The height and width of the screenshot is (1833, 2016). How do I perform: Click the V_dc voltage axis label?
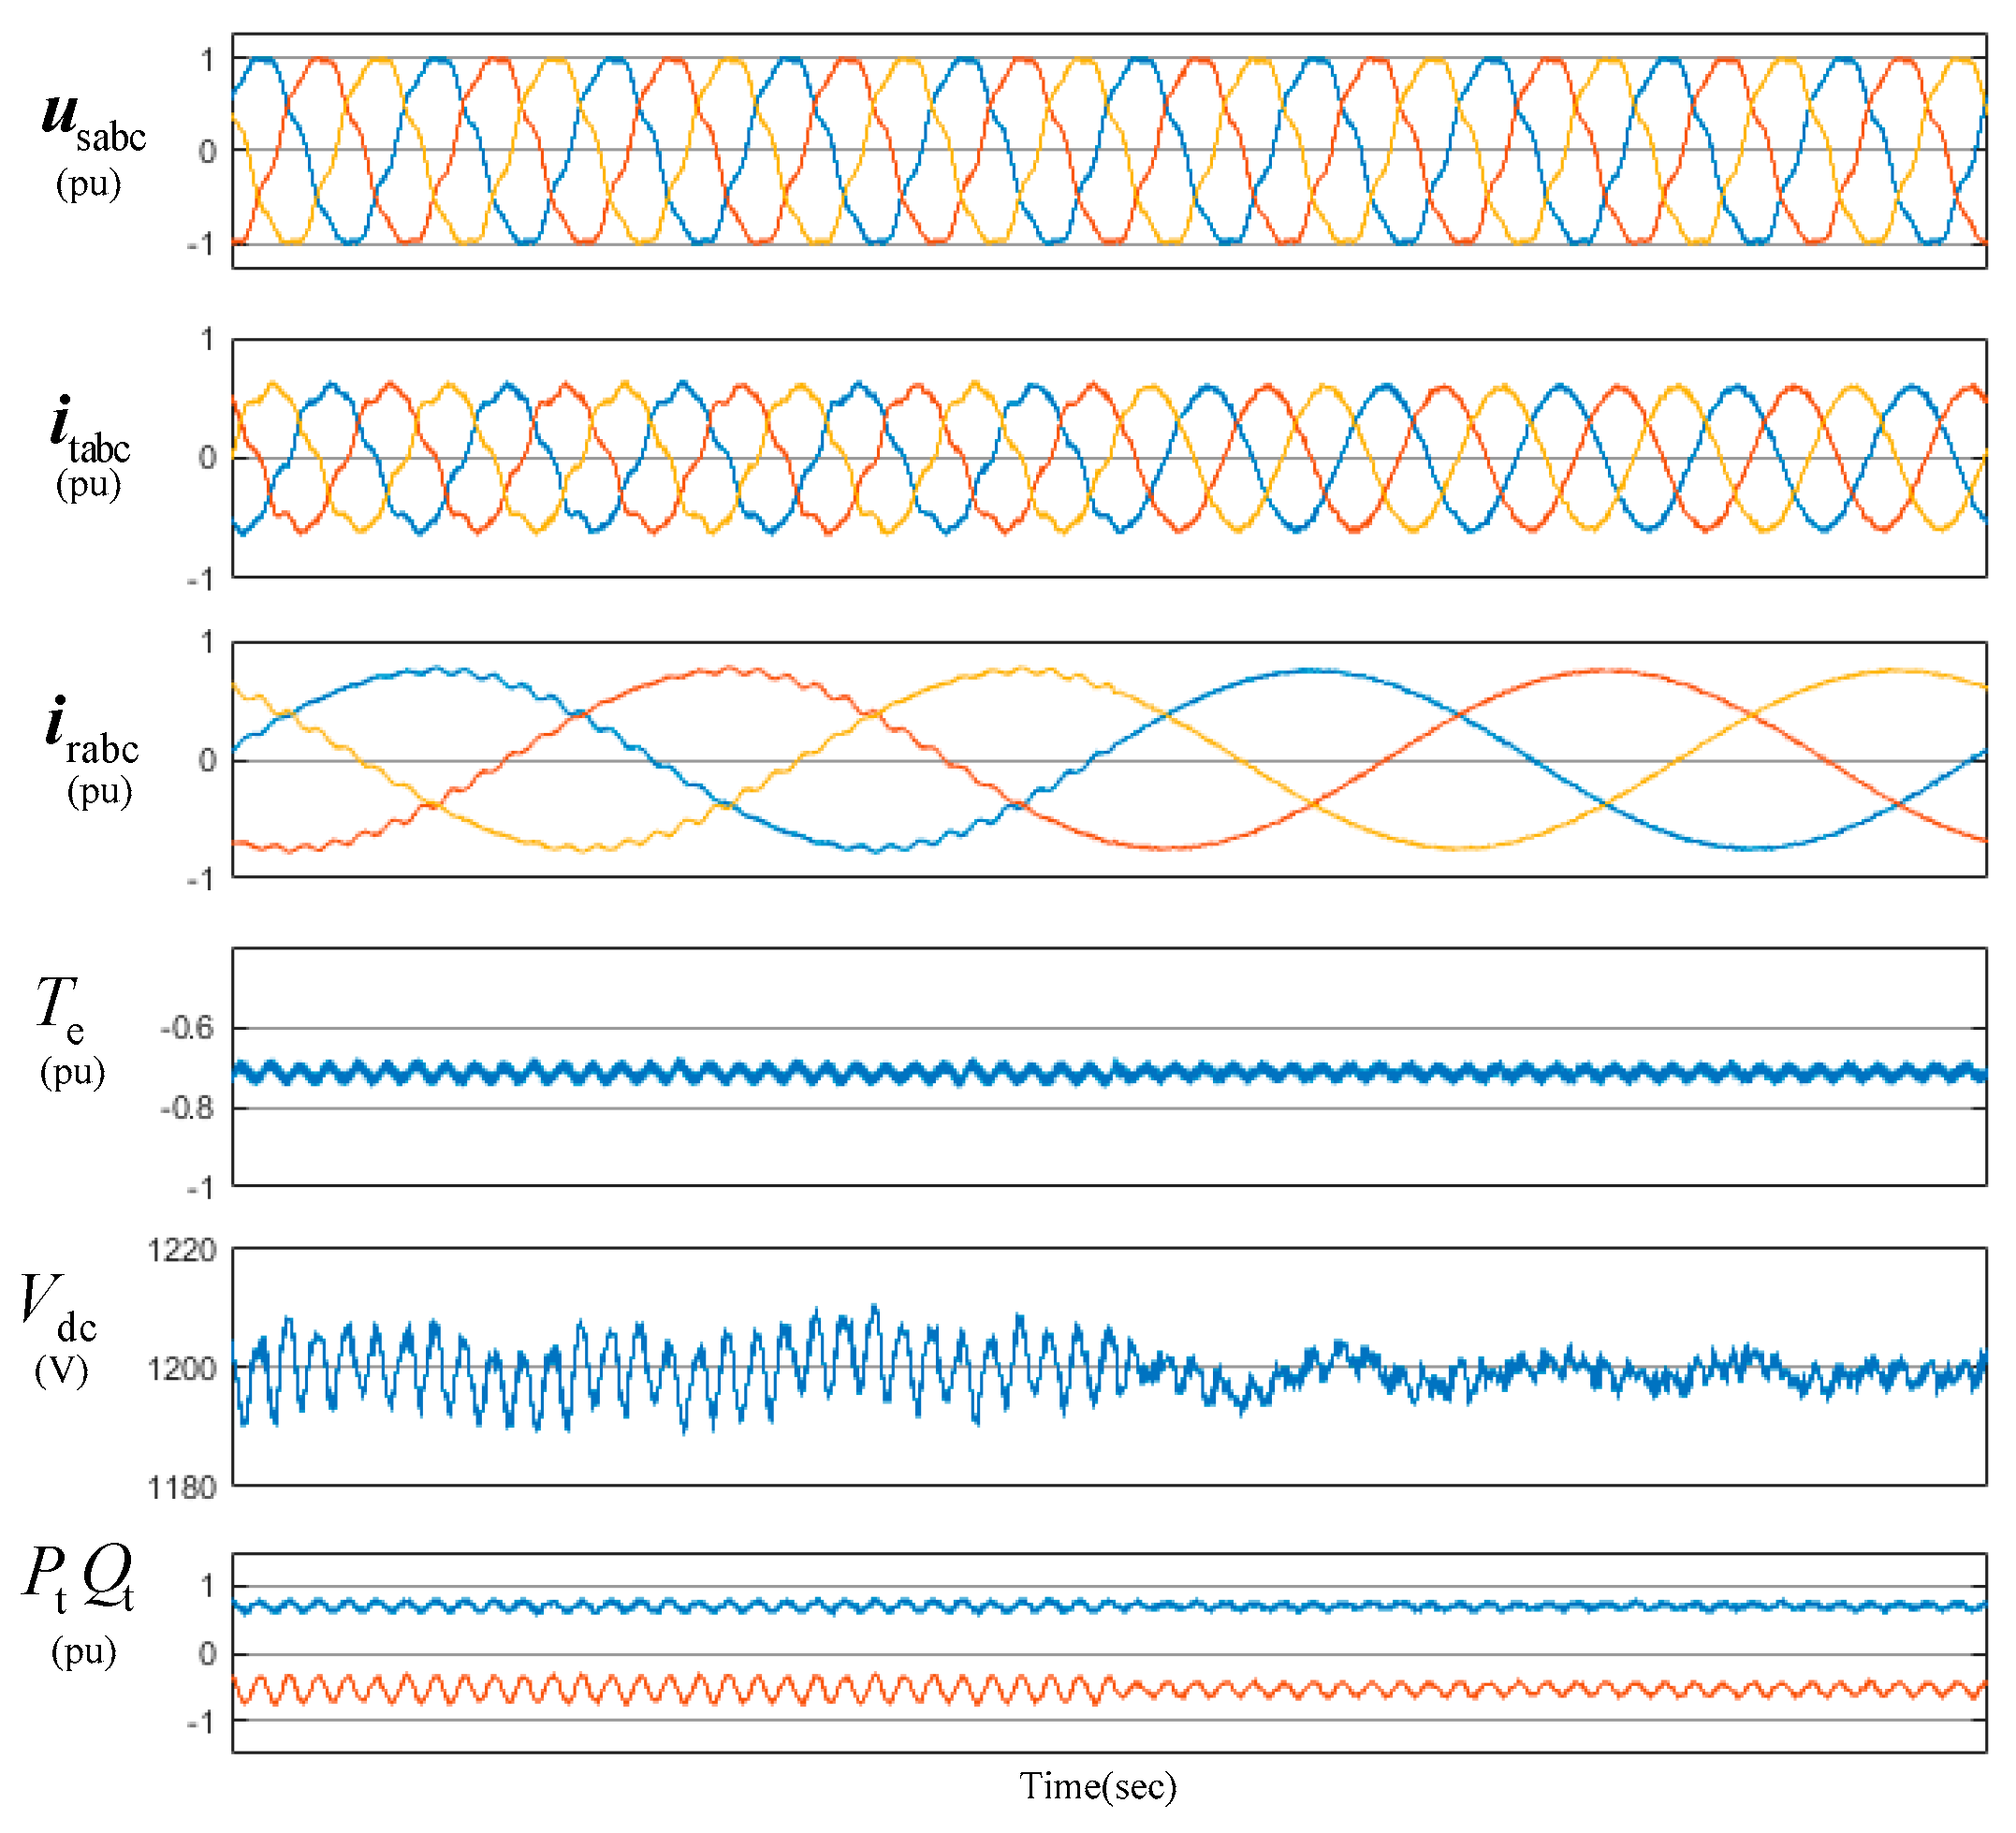click(58, 1312)
